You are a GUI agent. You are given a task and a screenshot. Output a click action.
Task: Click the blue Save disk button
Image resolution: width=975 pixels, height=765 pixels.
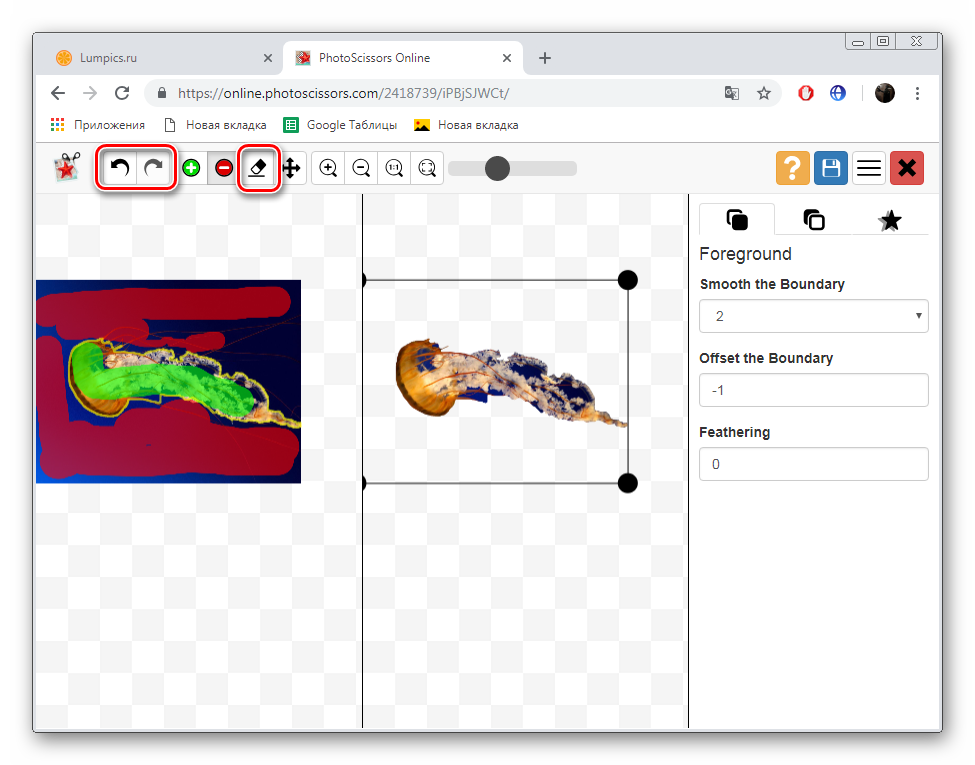pyautogui.click(x=830, y=168)
